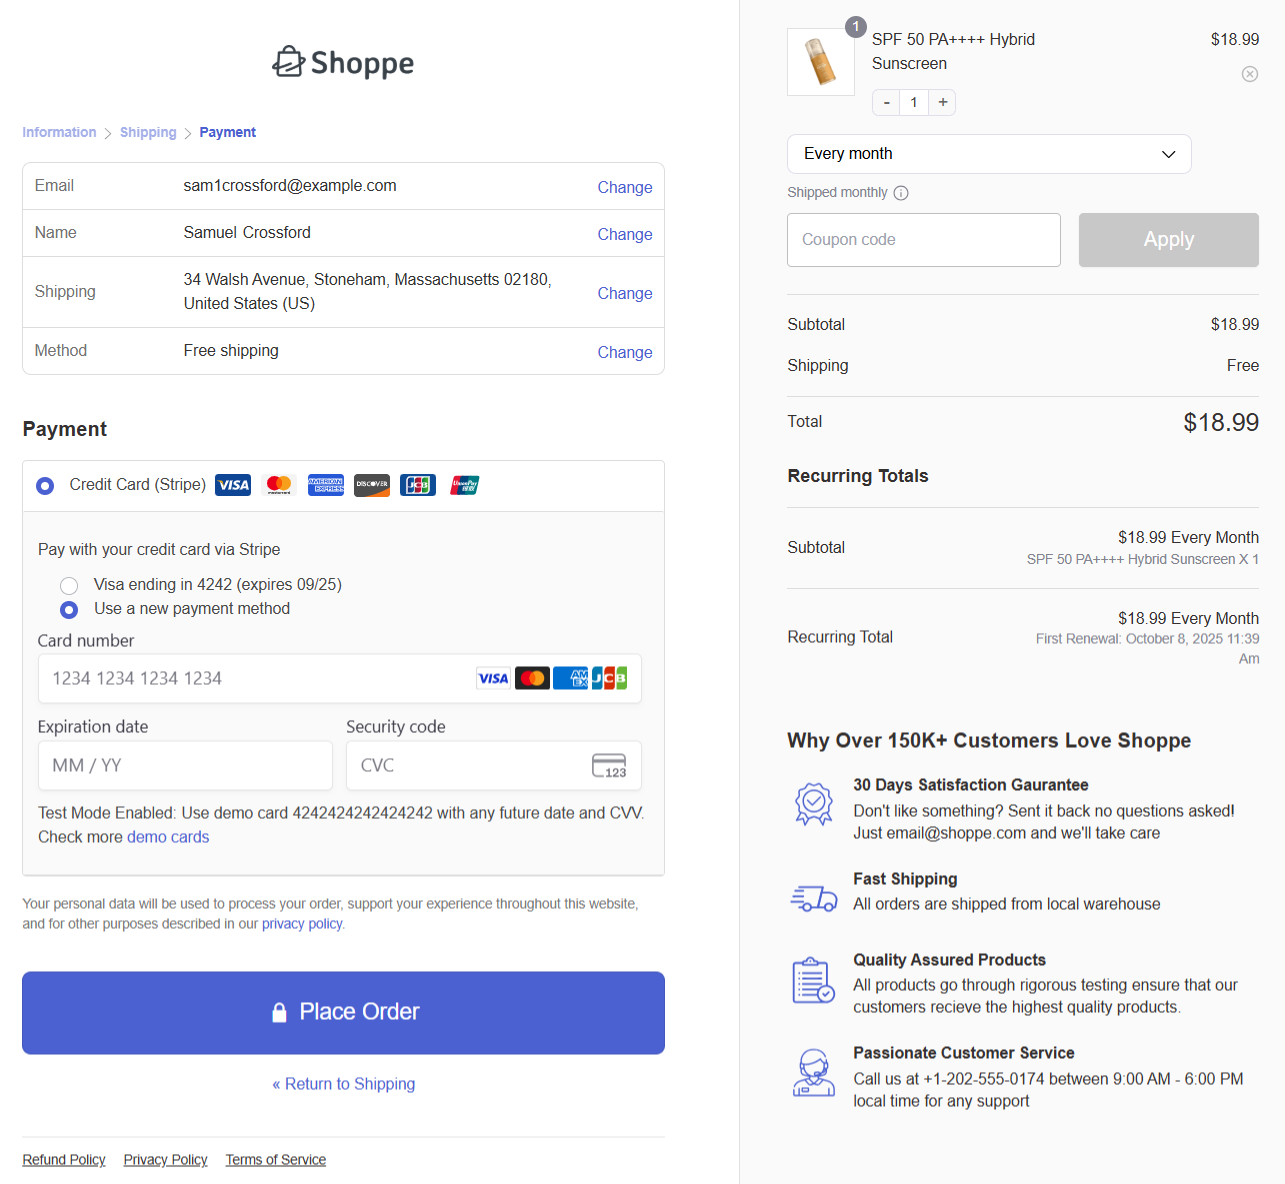The width and height of the screenshot is (1285, 1184).
Task: Remove the SPF 50 sunscreen from cart
Action: [x=1249, y=74]
